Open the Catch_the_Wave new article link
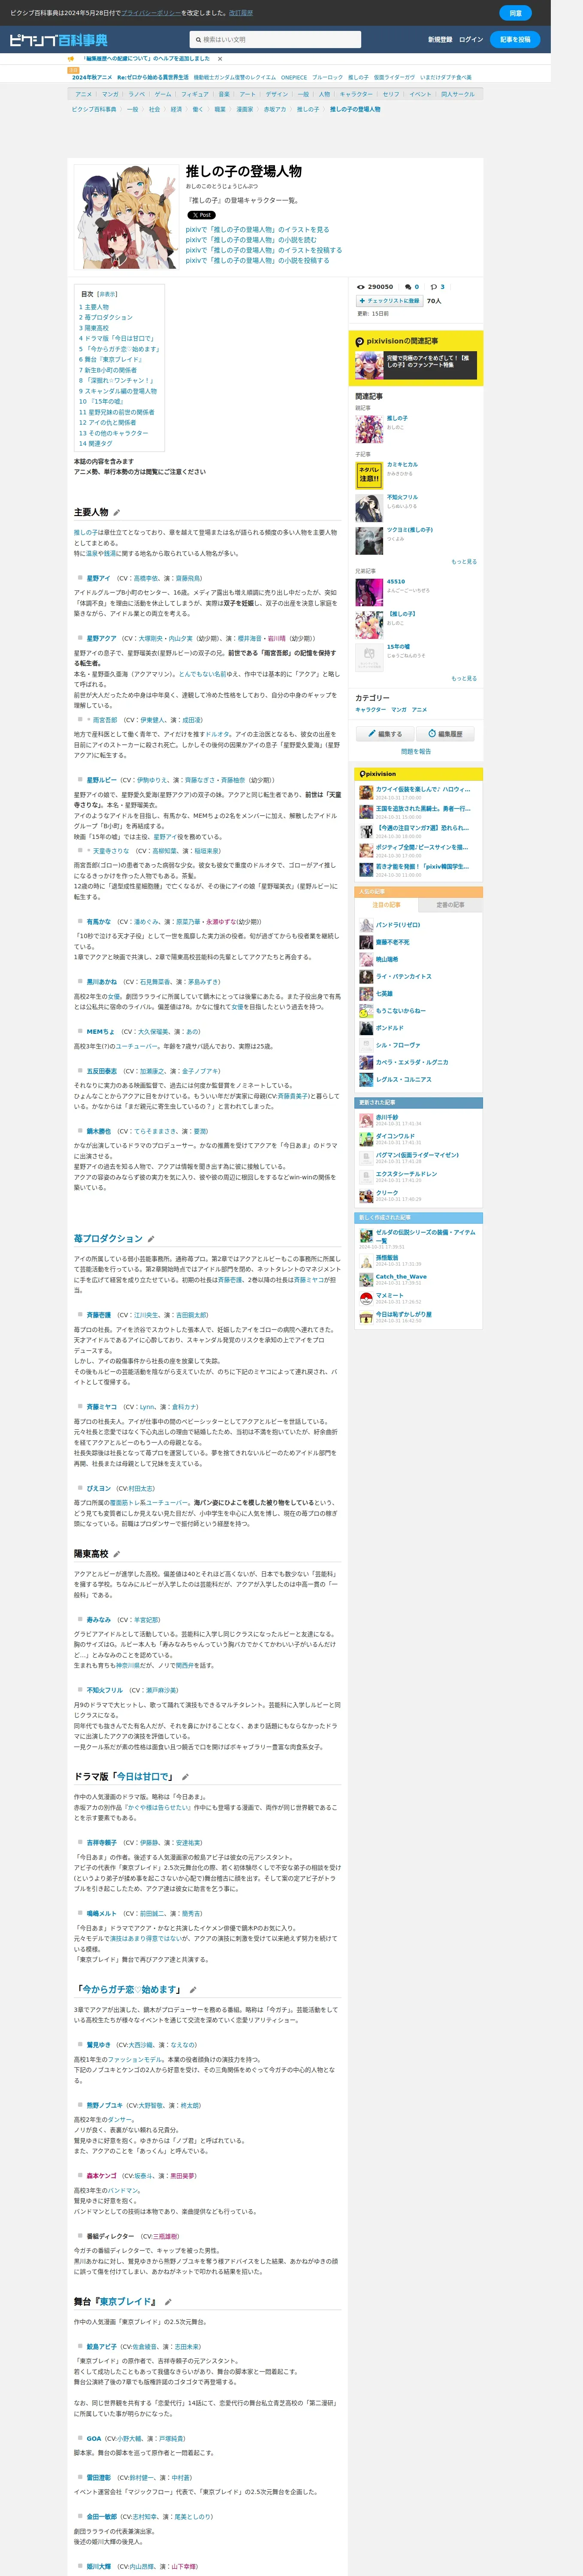This screenshot has height=2576, width=583. [x=401, y=1277]
